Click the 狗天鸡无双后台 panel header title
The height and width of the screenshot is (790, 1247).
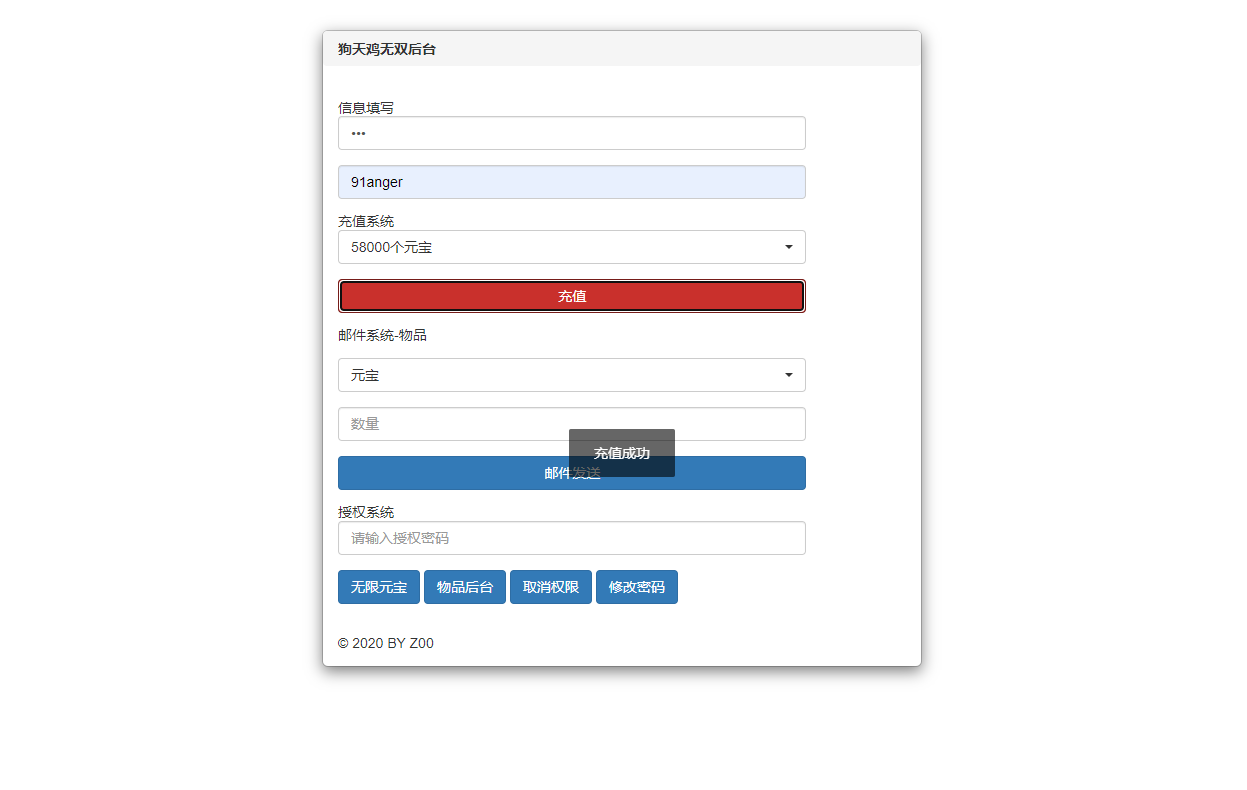click(387, 49)
